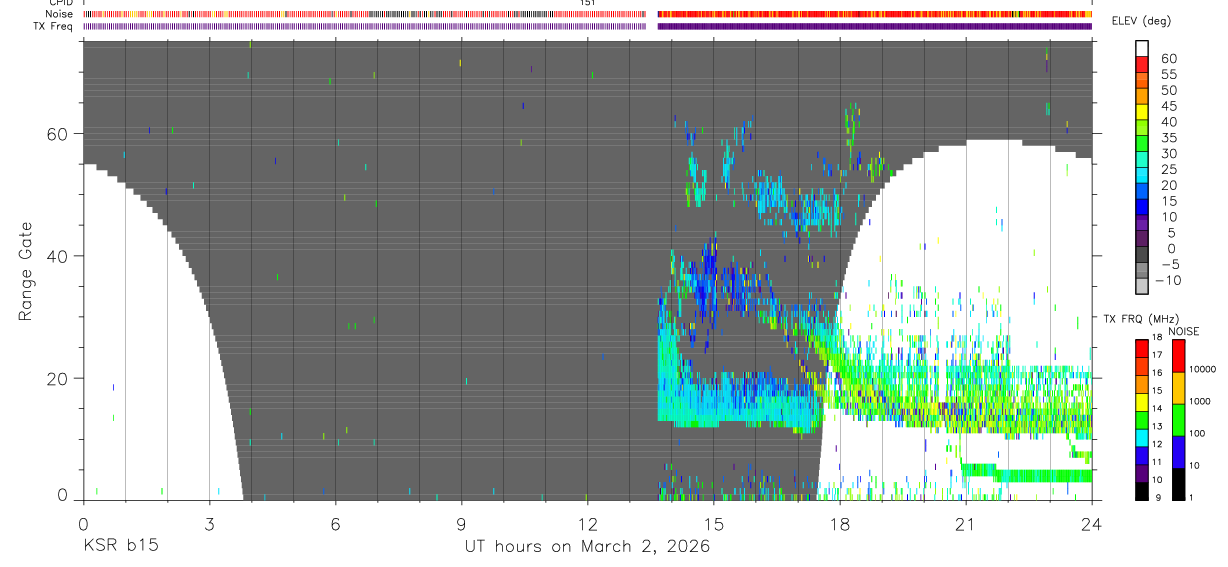Click the "ELEV (deg)" colorbar title
This screenshot has width=1228, height=567.
(1141, 21)
